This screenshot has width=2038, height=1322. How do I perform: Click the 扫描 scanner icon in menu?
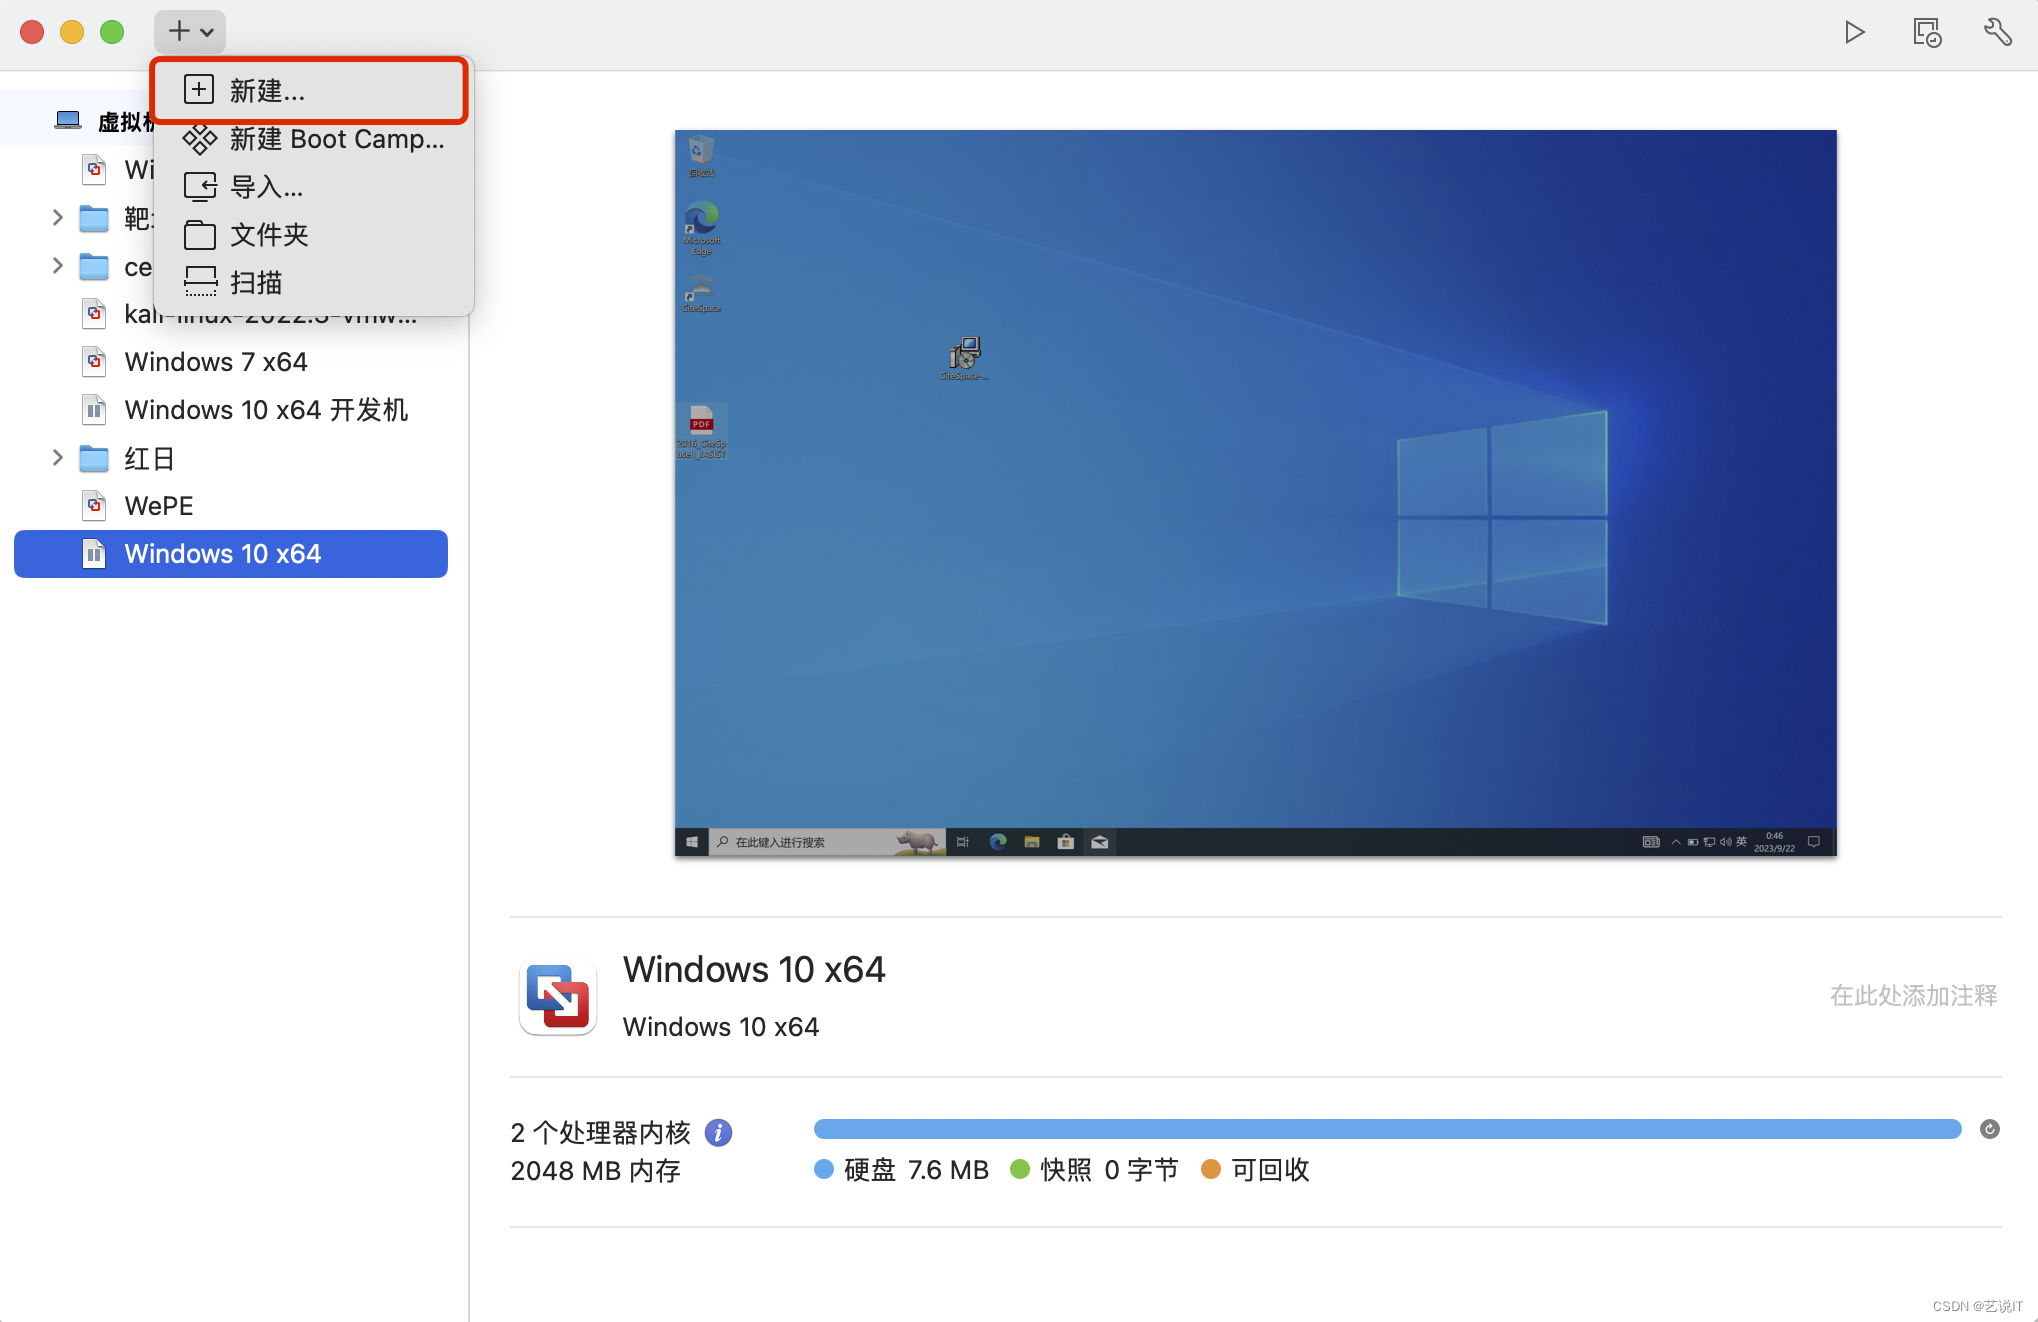(x=200, y=282)
